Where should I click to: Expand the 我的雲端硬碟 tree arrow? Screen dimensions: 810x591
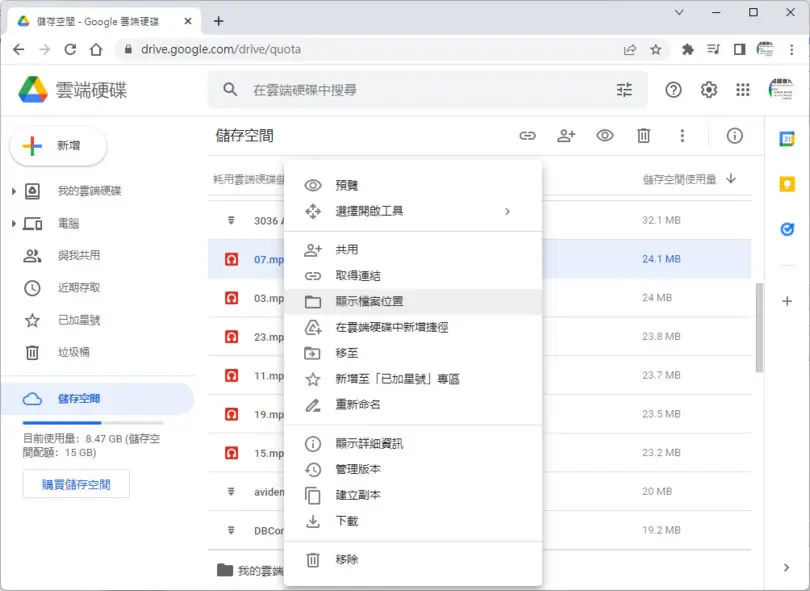[x=14, y=191]
